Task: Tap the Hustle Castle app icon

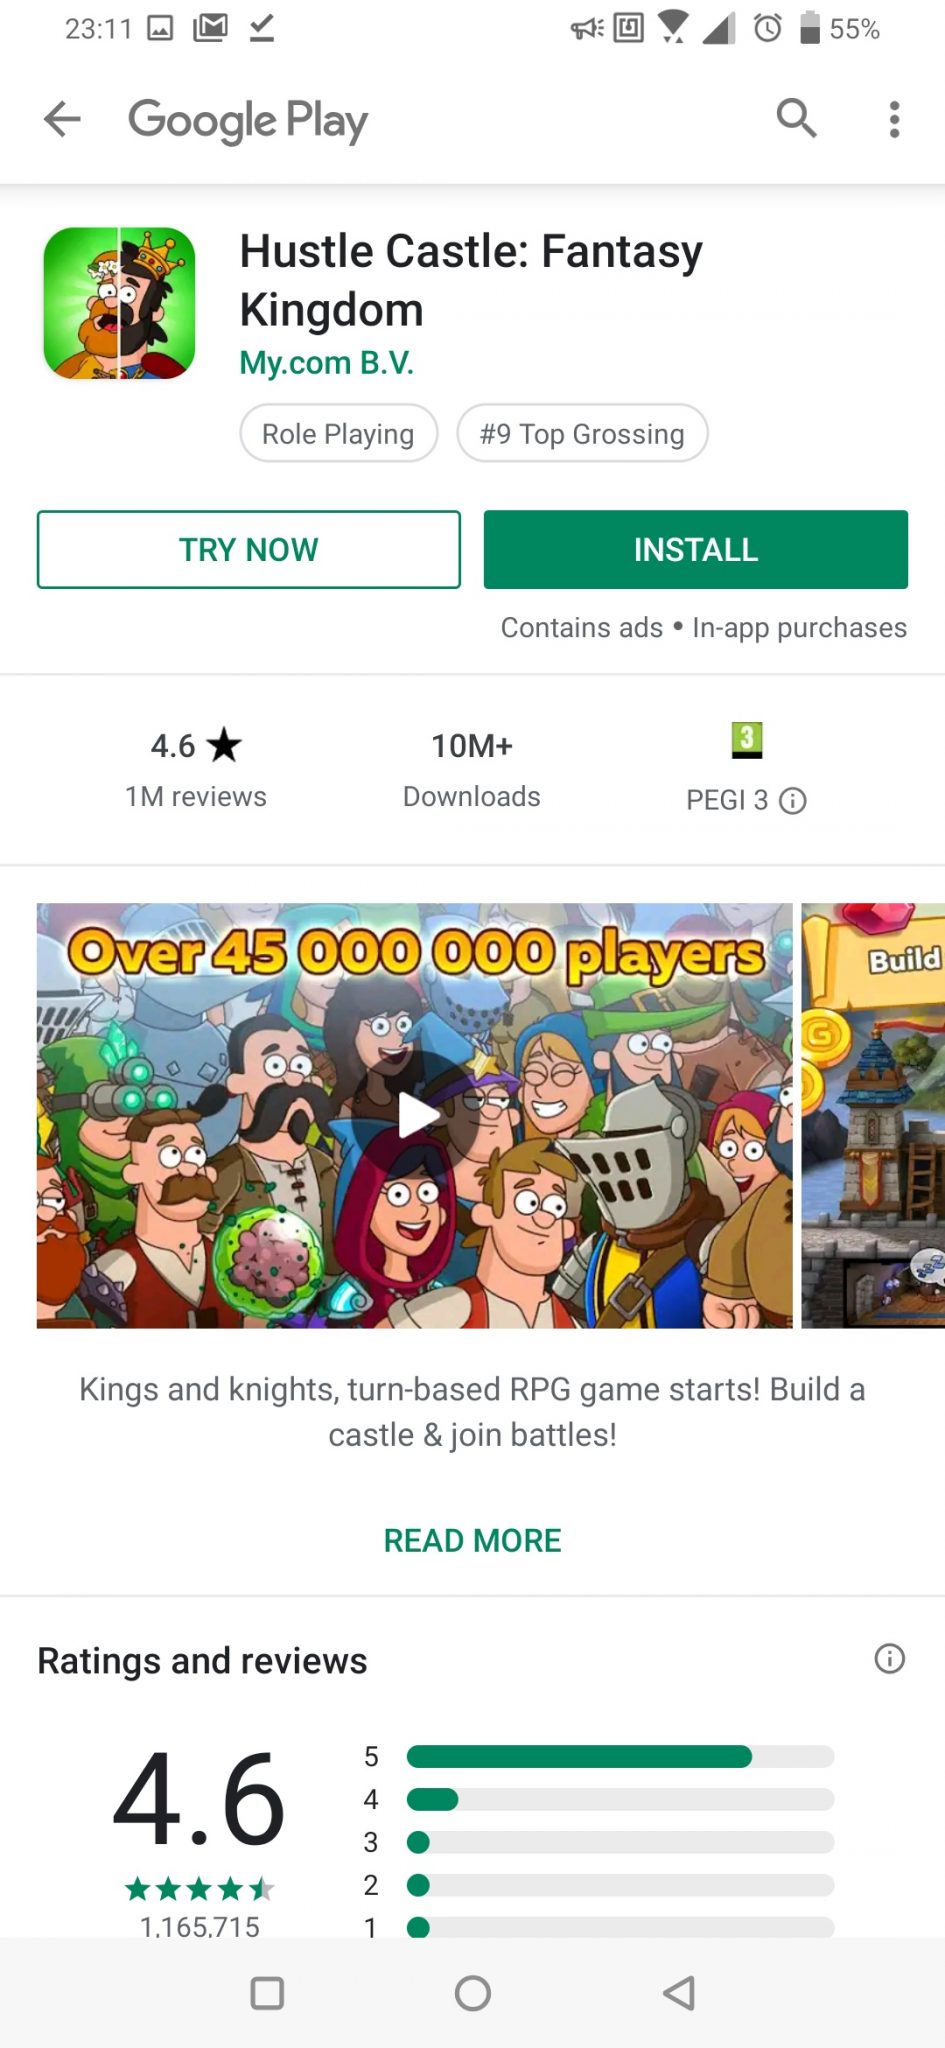Action: coord(119,303)
